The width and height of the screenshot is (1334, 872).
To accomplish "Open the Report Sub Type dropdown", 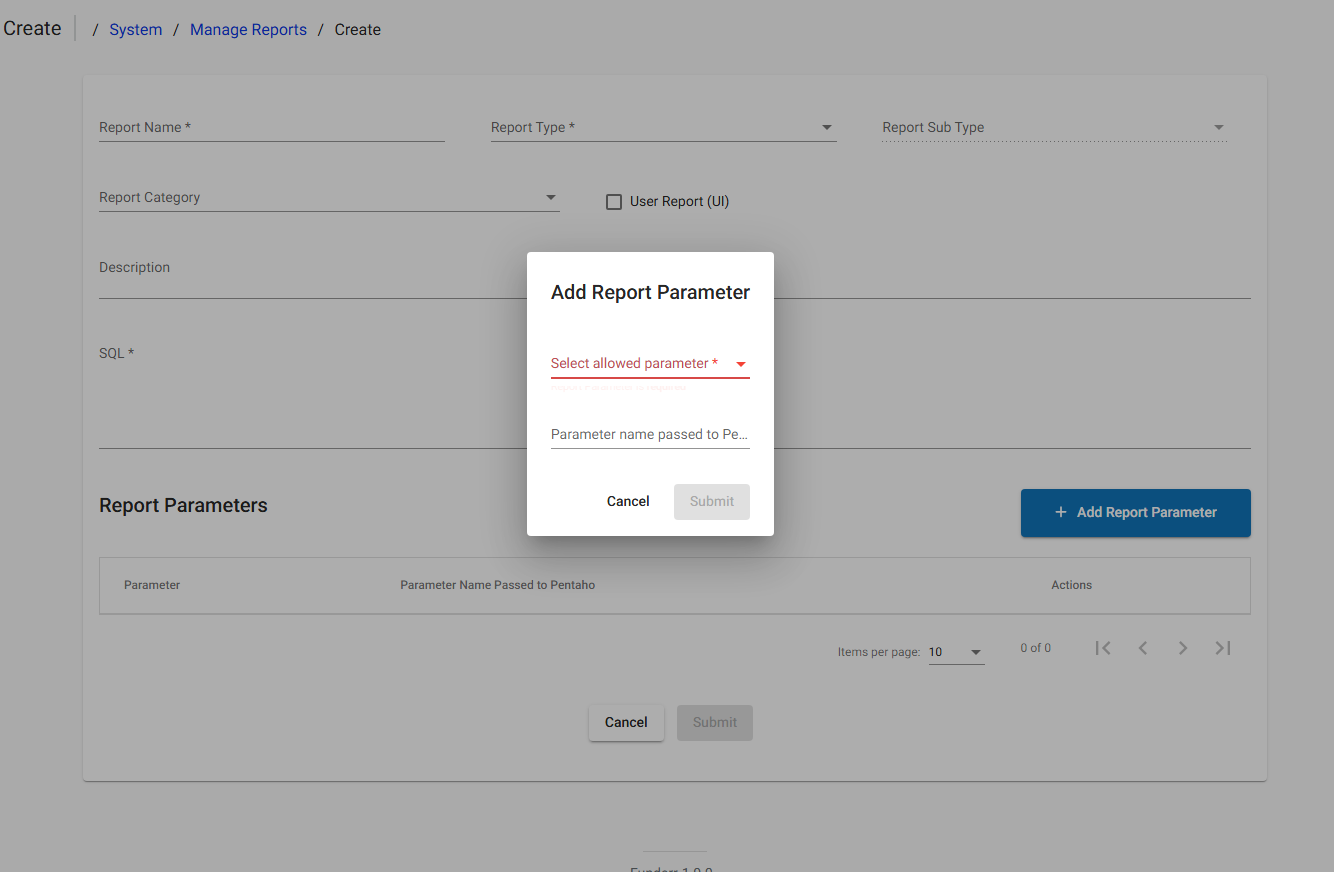I will coord(1218,127).
